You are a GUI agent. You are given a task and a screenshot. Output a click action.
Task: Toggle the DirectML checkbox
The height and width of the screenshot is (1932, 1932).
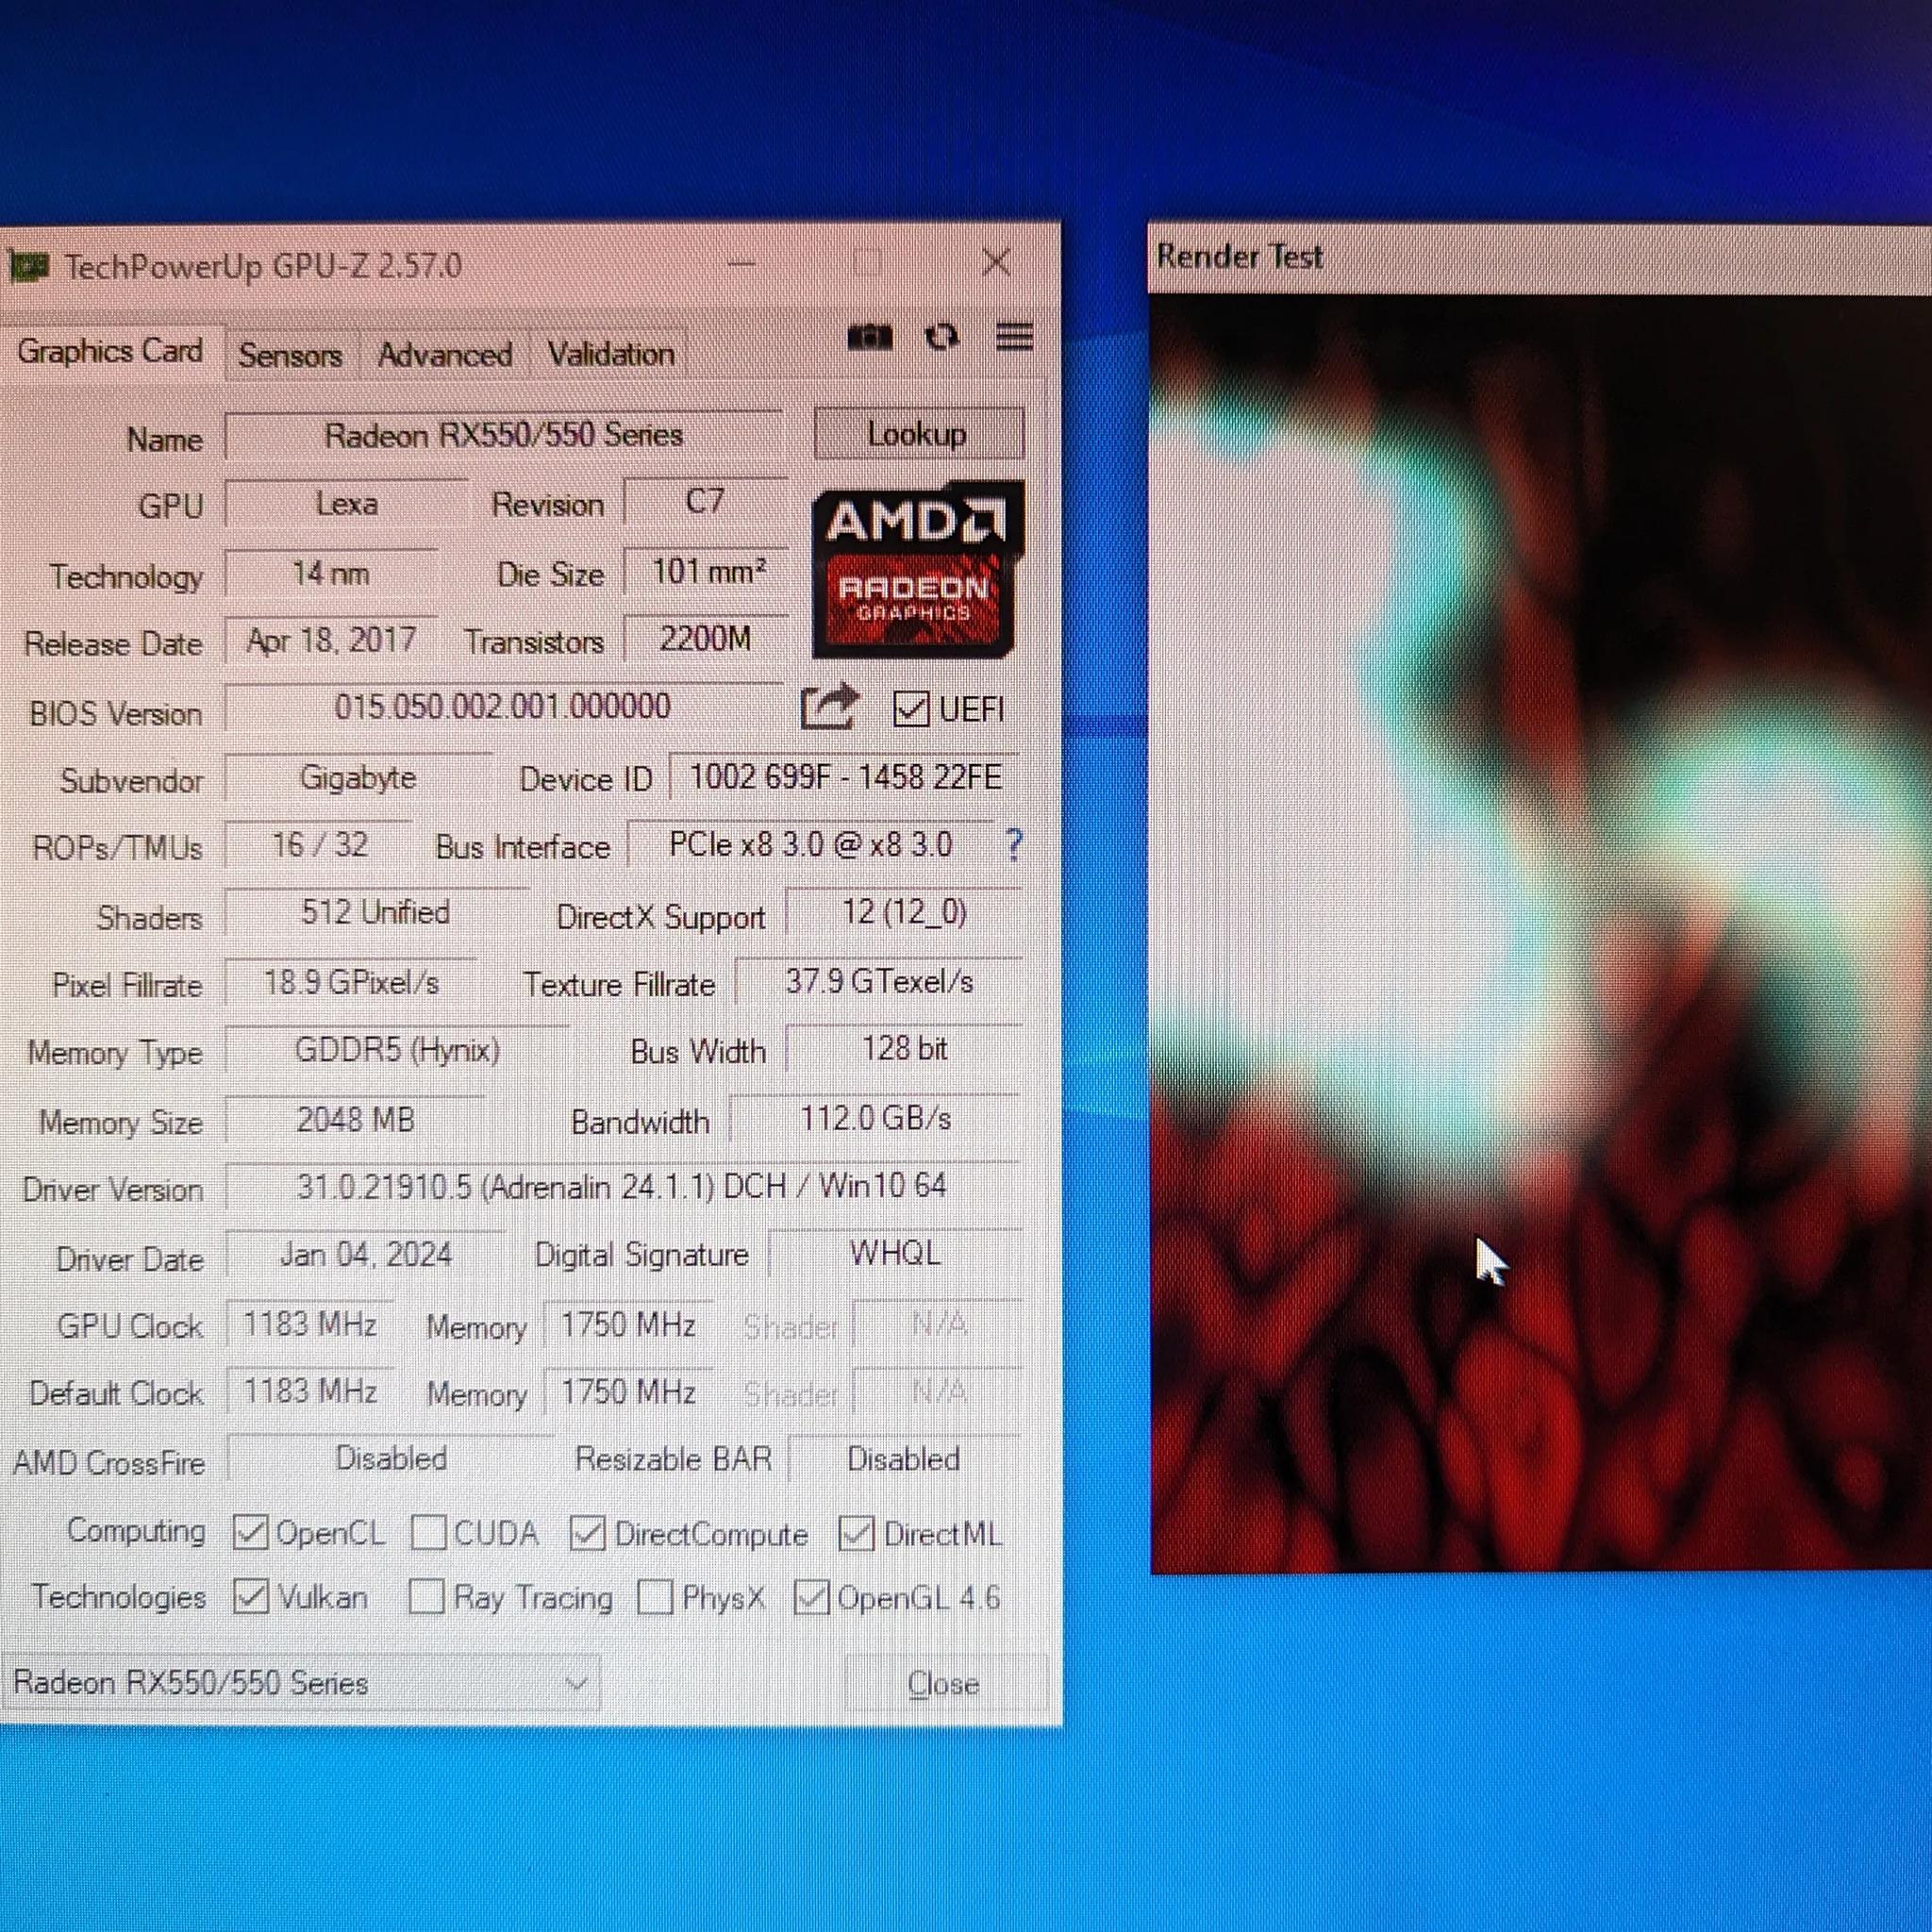click(x=856, y=1533)
